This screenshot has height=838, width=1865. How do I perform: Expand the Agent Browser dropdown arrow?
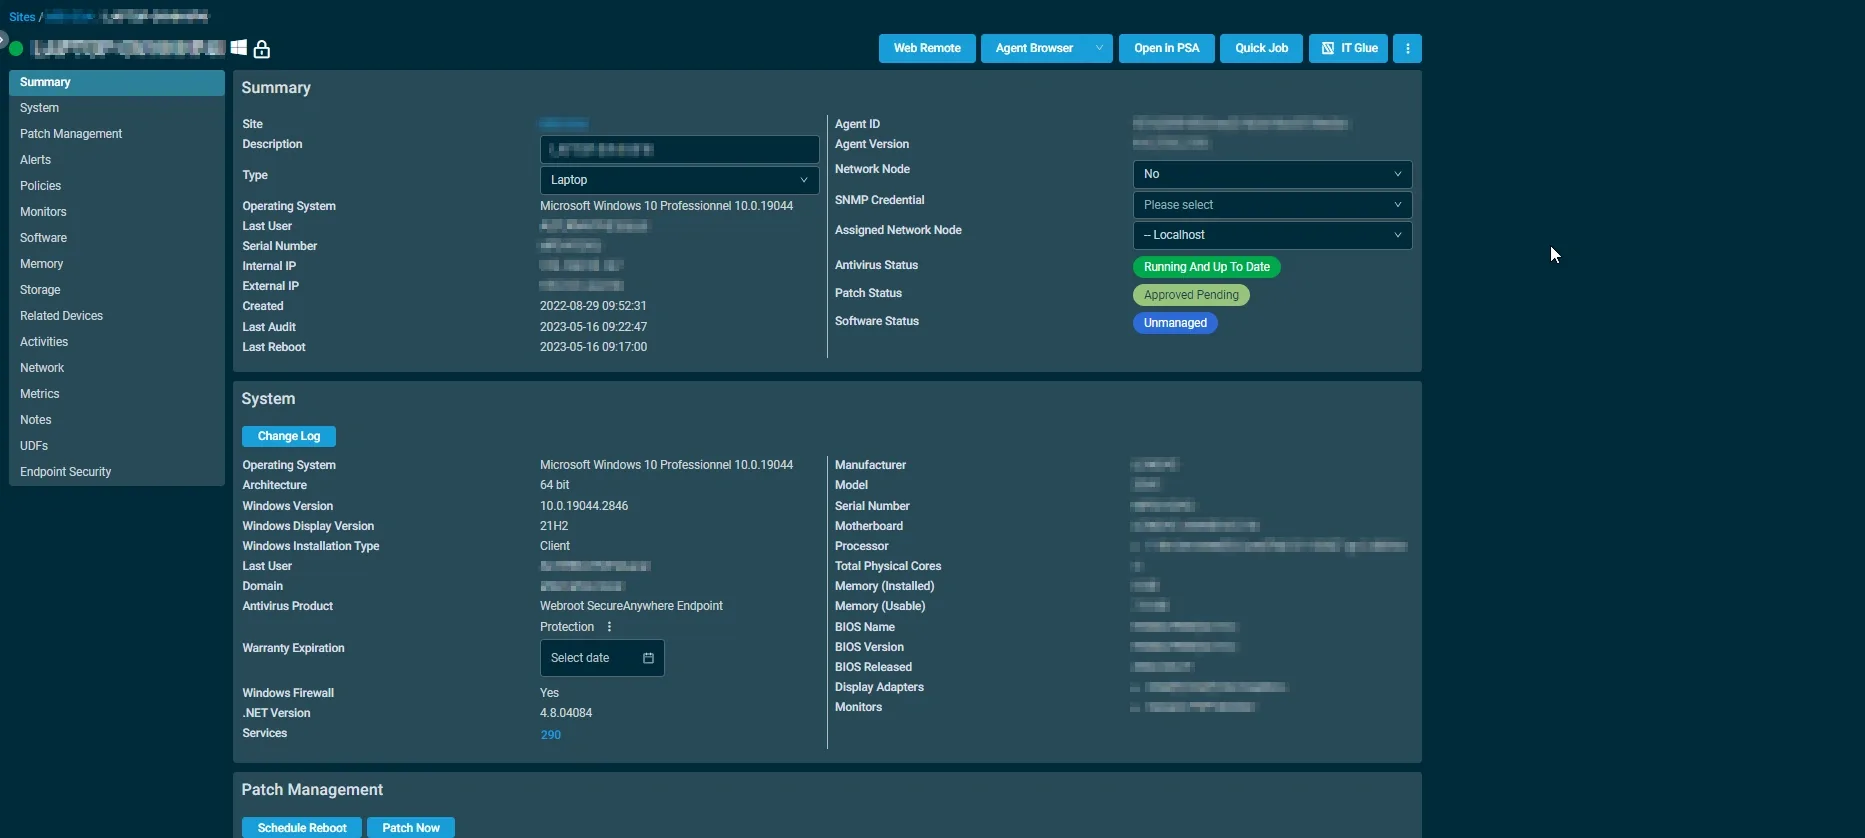[1099, 48]
